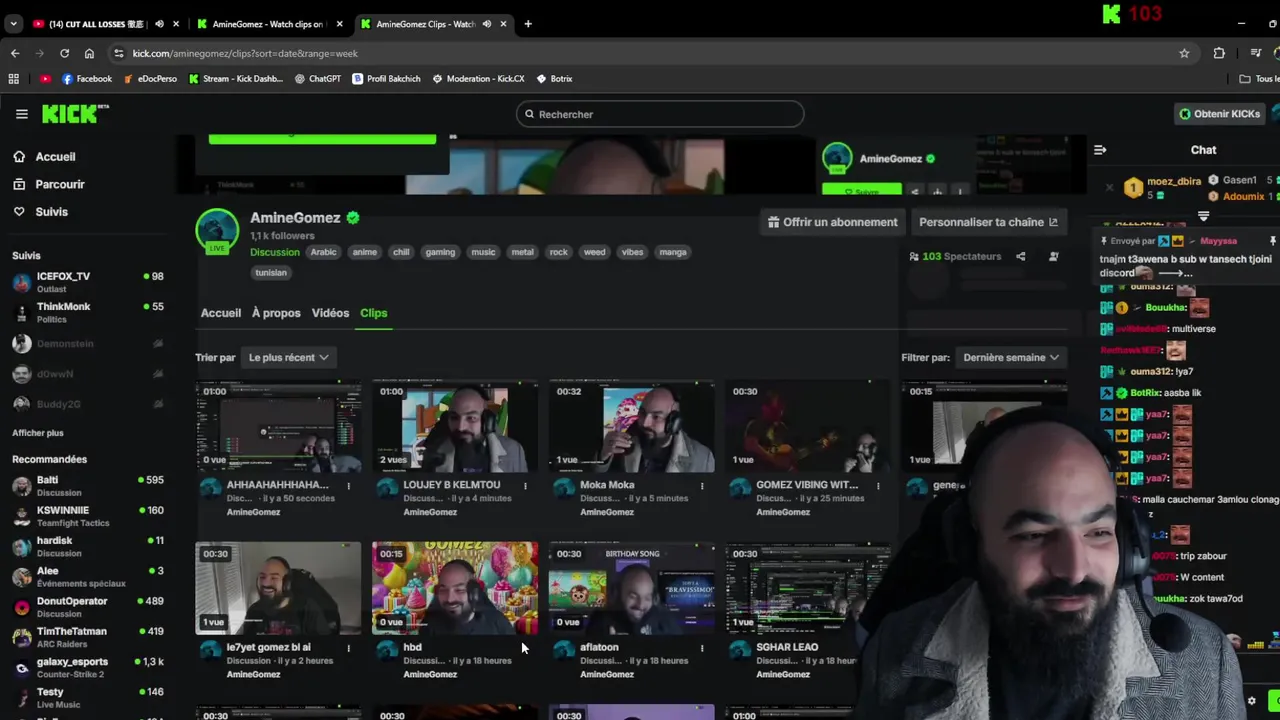
Task: Go back in browser history
Action: [15, 53]
